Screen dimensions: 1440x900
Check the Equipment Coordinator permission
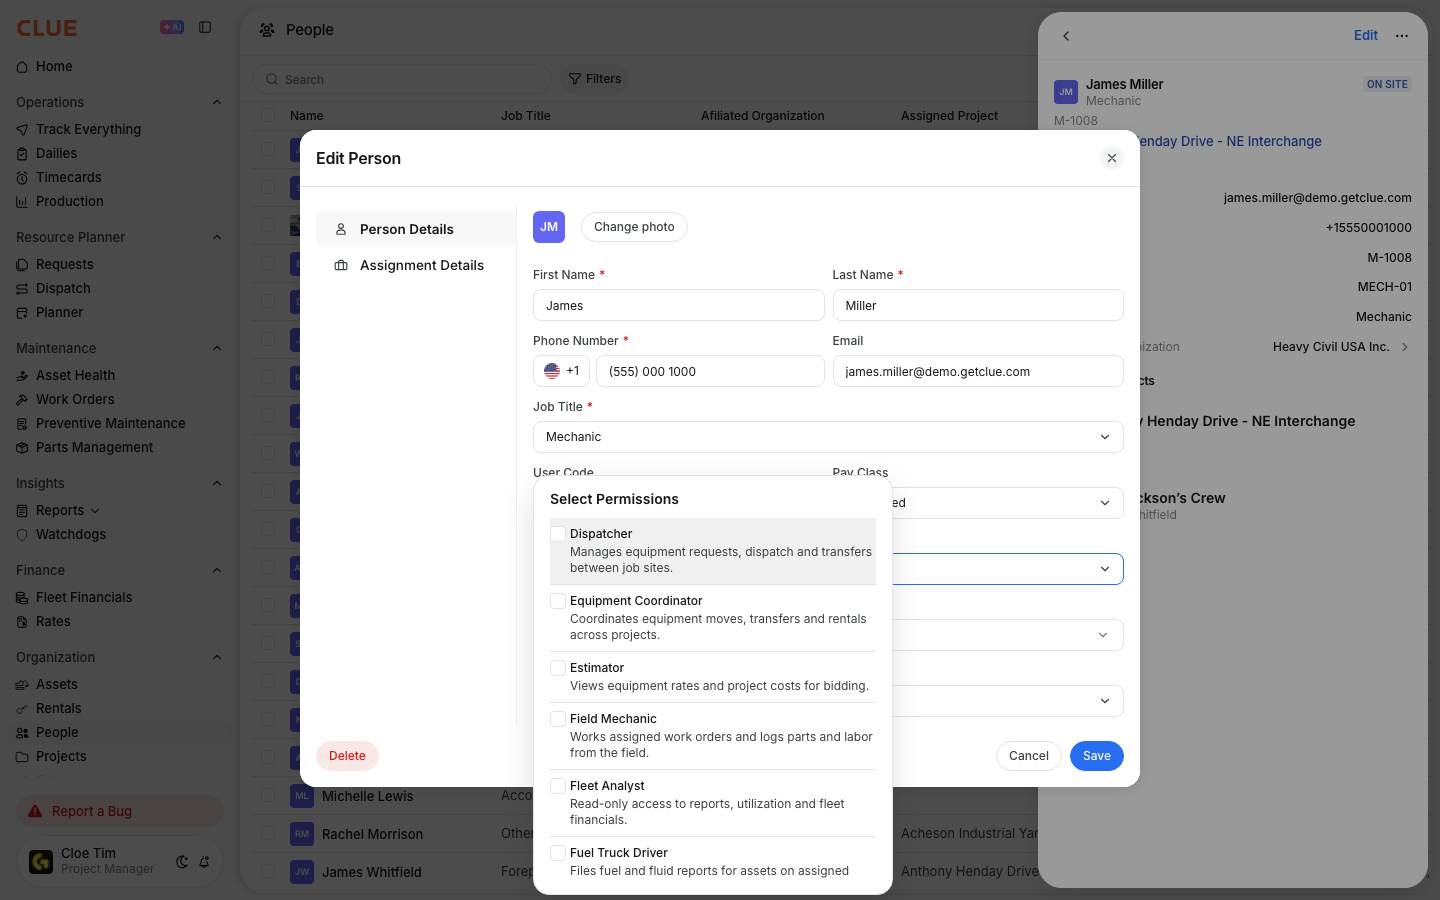point(558,601)
